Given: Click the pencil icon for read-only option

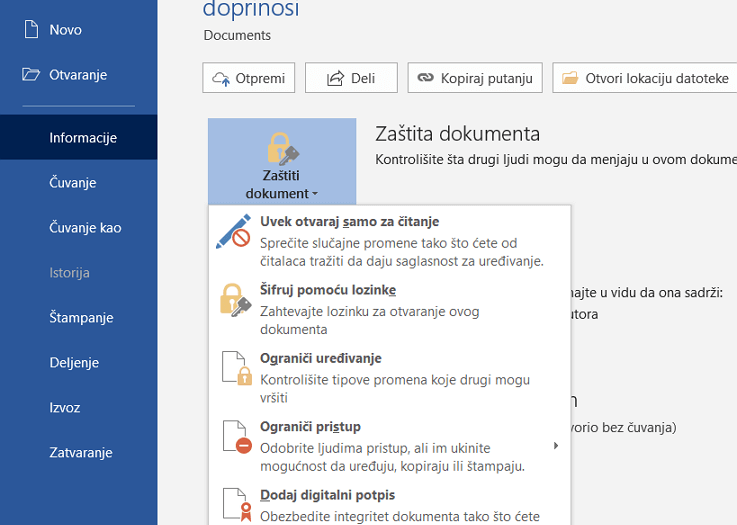Looking at the screenshot, I should click(x=234, y=231).
